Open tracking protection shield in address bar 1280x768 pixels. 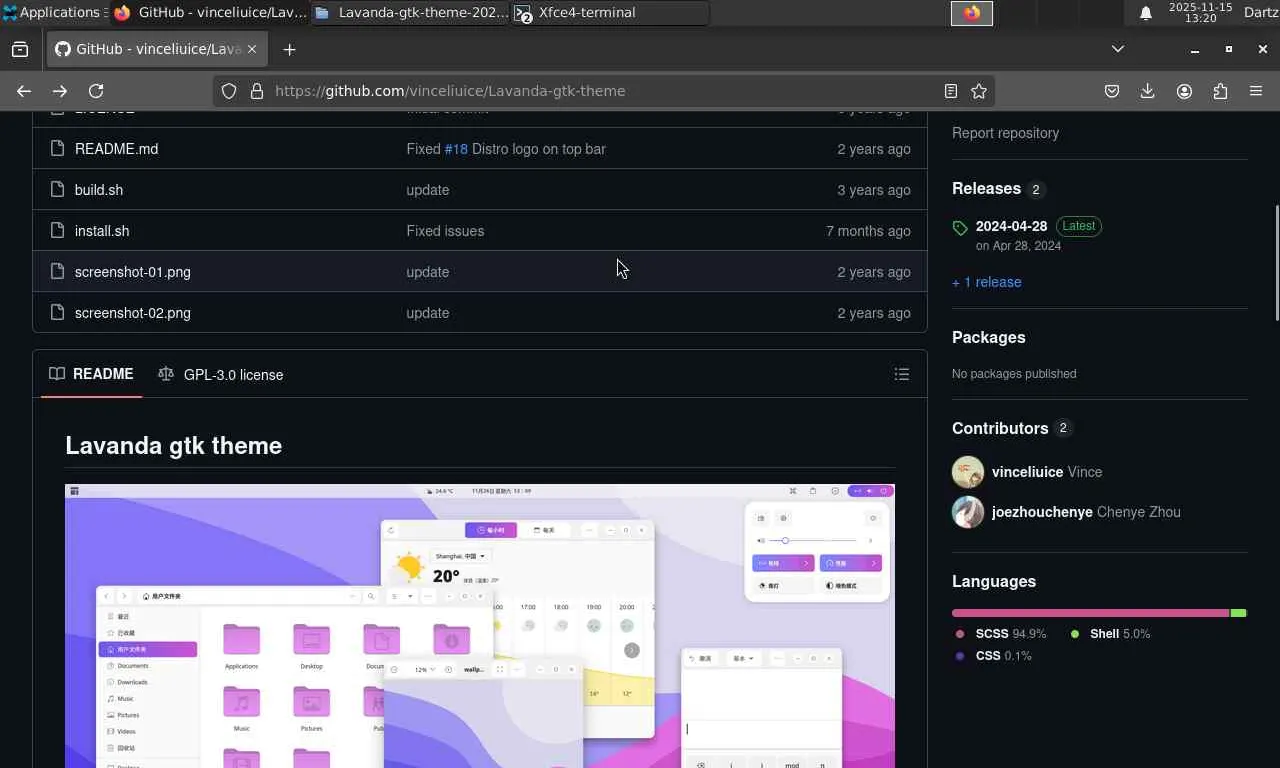tap(229, 91)
